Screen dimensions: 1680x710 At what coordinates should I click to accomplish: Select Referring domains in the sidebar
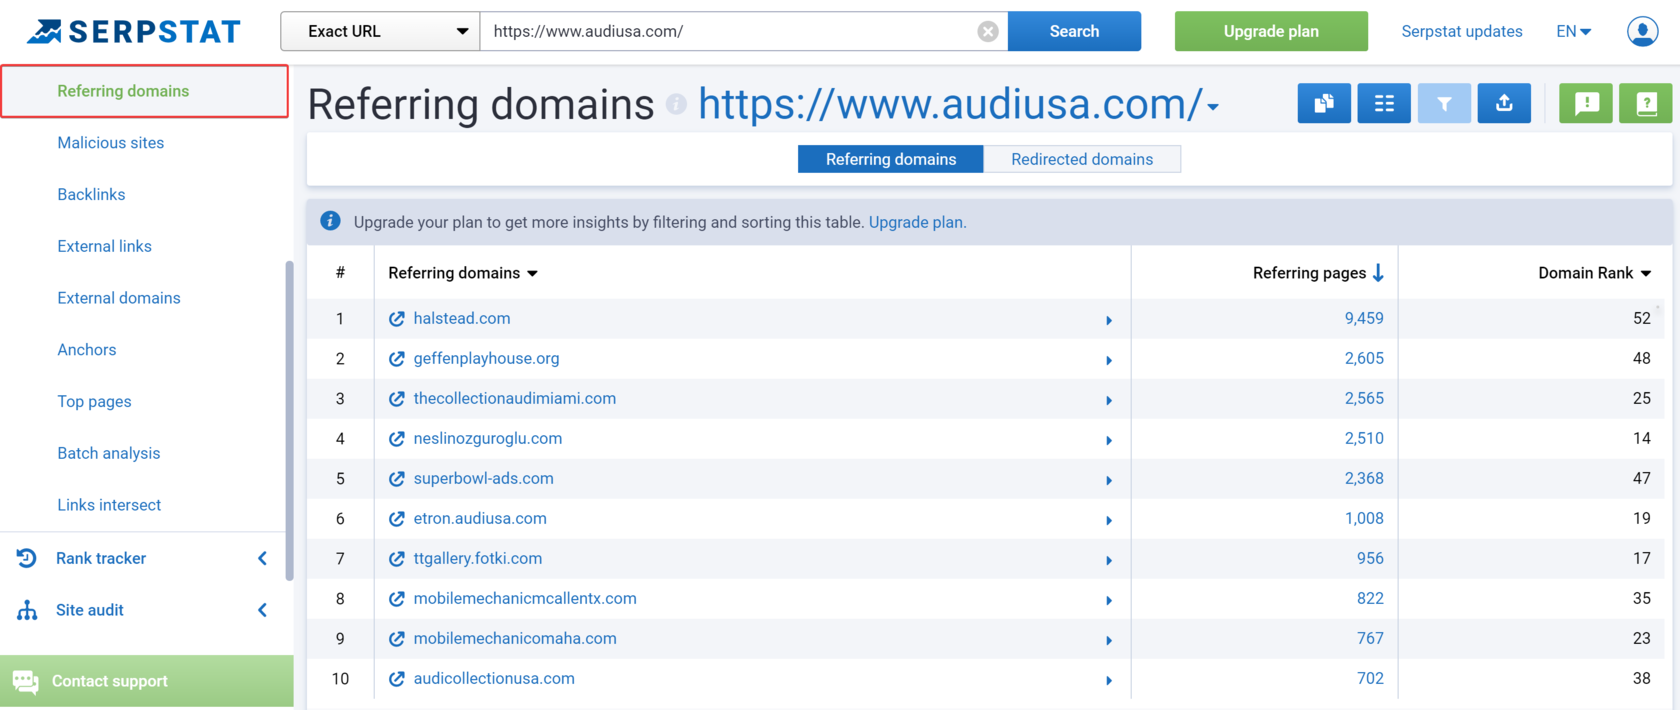click(x=123, y=91)
